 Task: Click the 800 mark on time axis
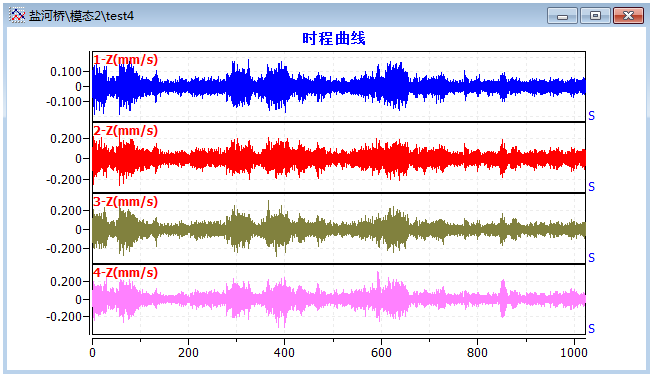coord(477,353)
